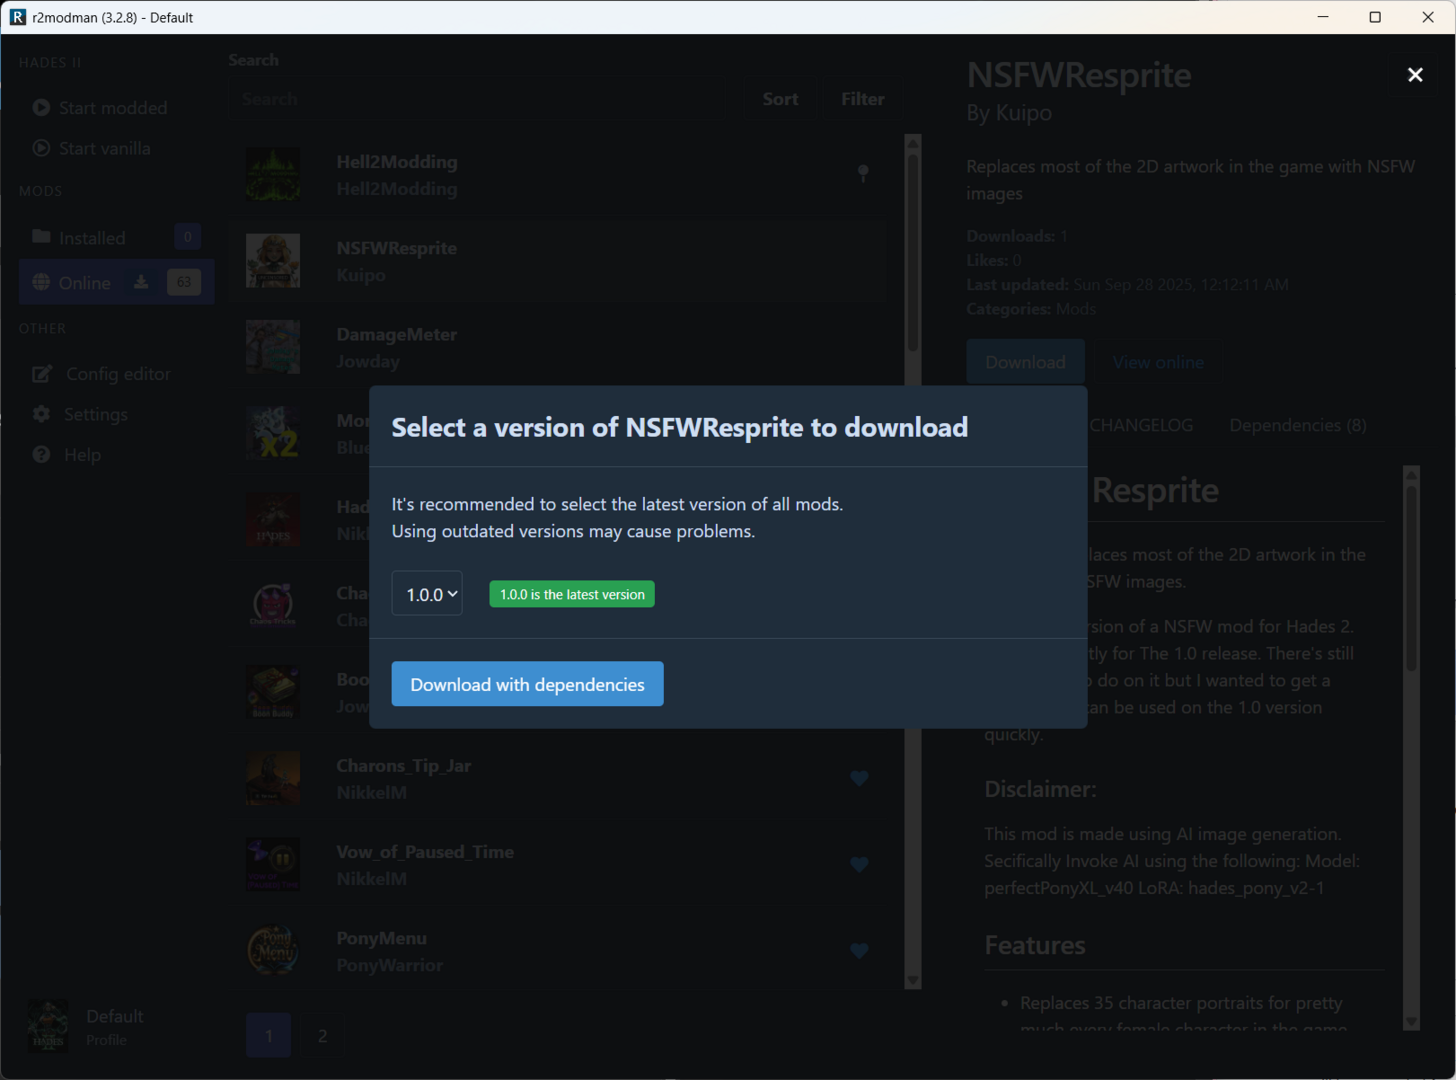Click the Hell2Modding mod name
This screenshot has width=1456, height=1080.
pos(396,161)
